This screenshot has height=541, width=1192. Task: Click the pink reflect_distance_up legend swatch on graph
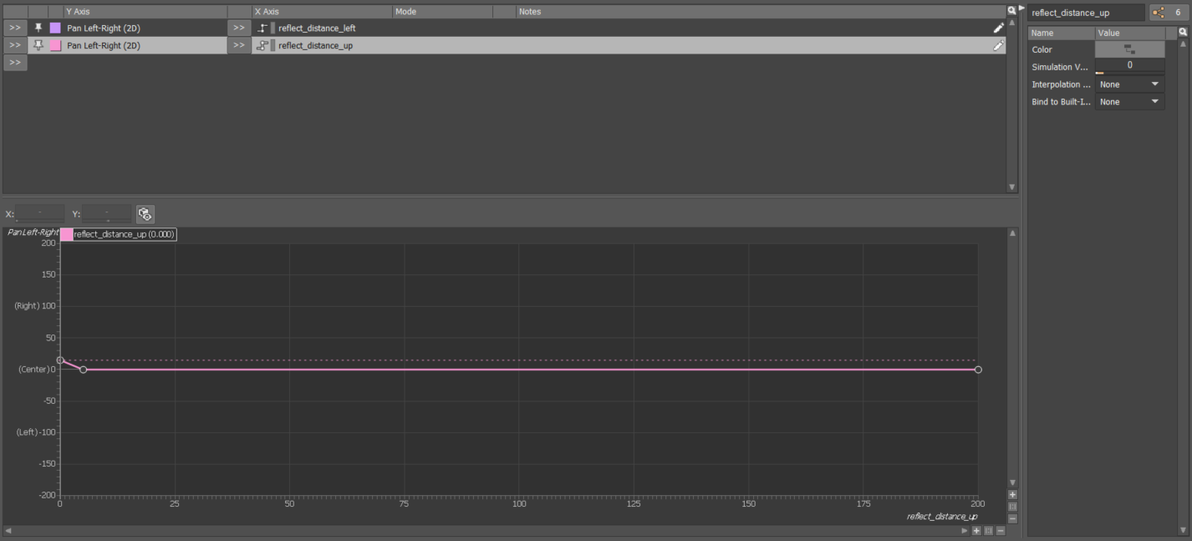[x=66, y=235]
